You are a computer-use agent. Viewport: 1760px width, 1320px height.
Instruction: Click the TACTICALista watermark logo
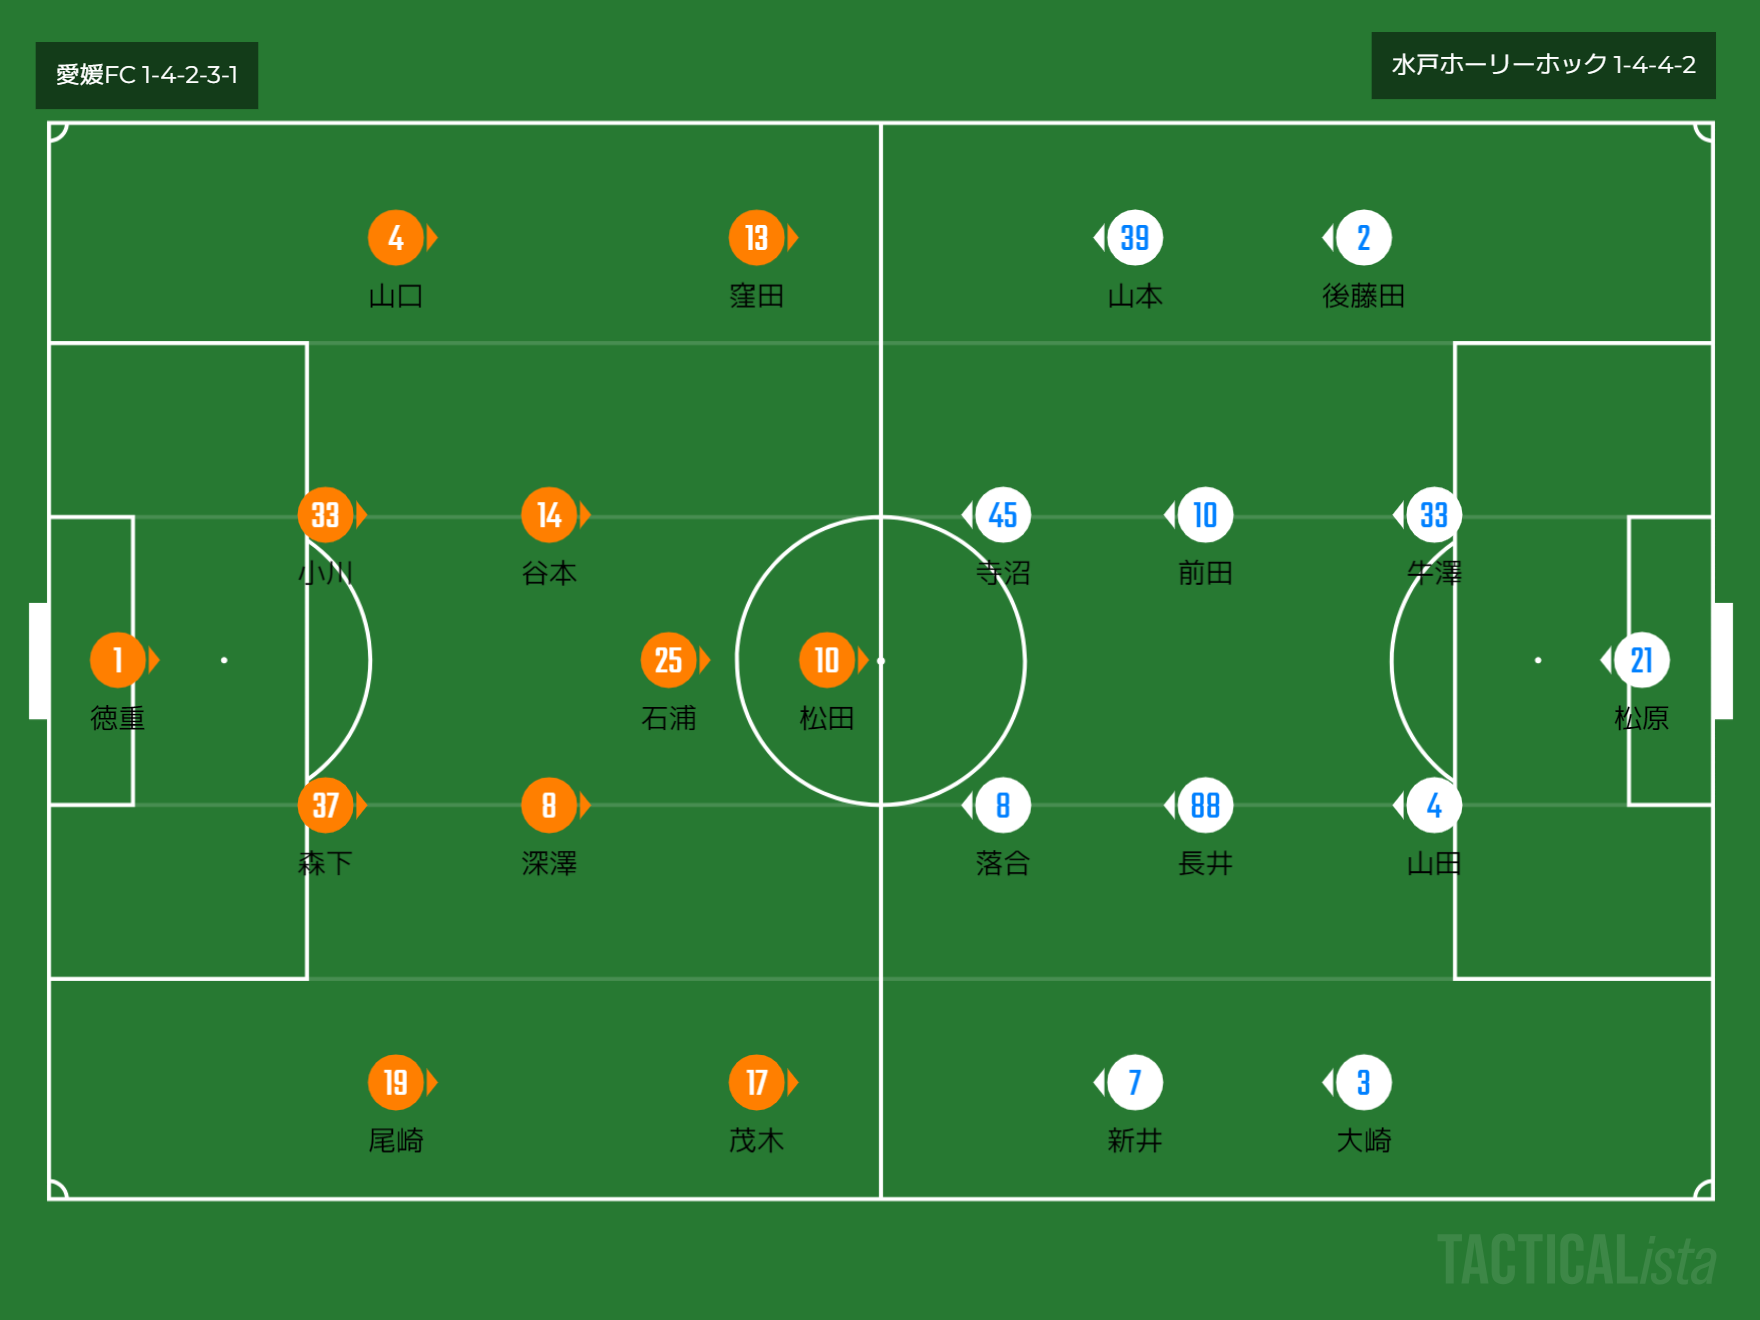click(x=1576, y=1260)
